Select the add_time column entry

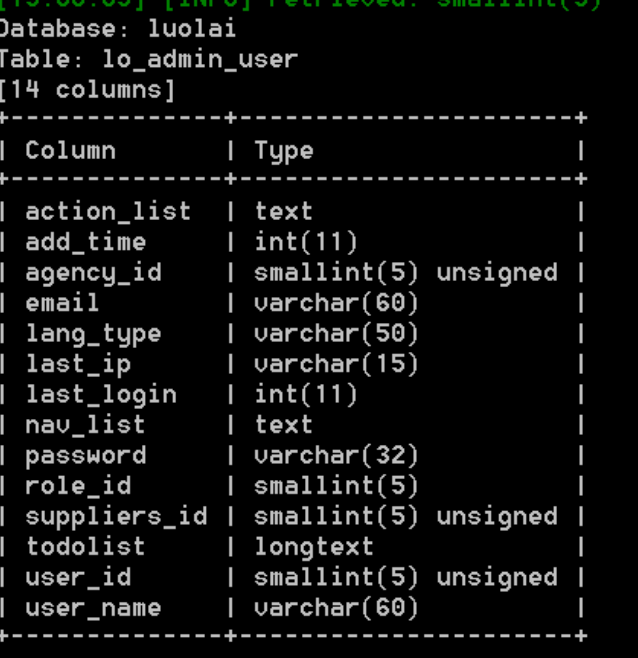(86, 242)
